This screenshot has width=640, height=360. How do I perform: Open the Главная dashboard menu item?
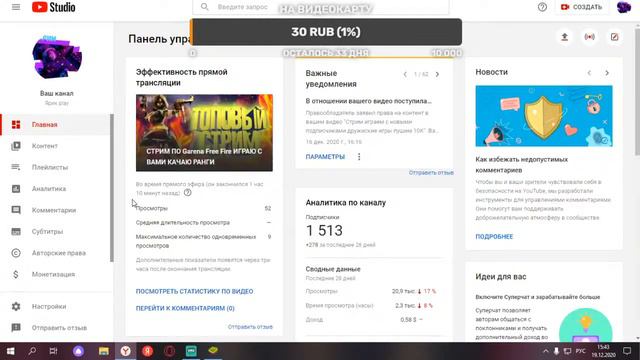pos(55,124)
